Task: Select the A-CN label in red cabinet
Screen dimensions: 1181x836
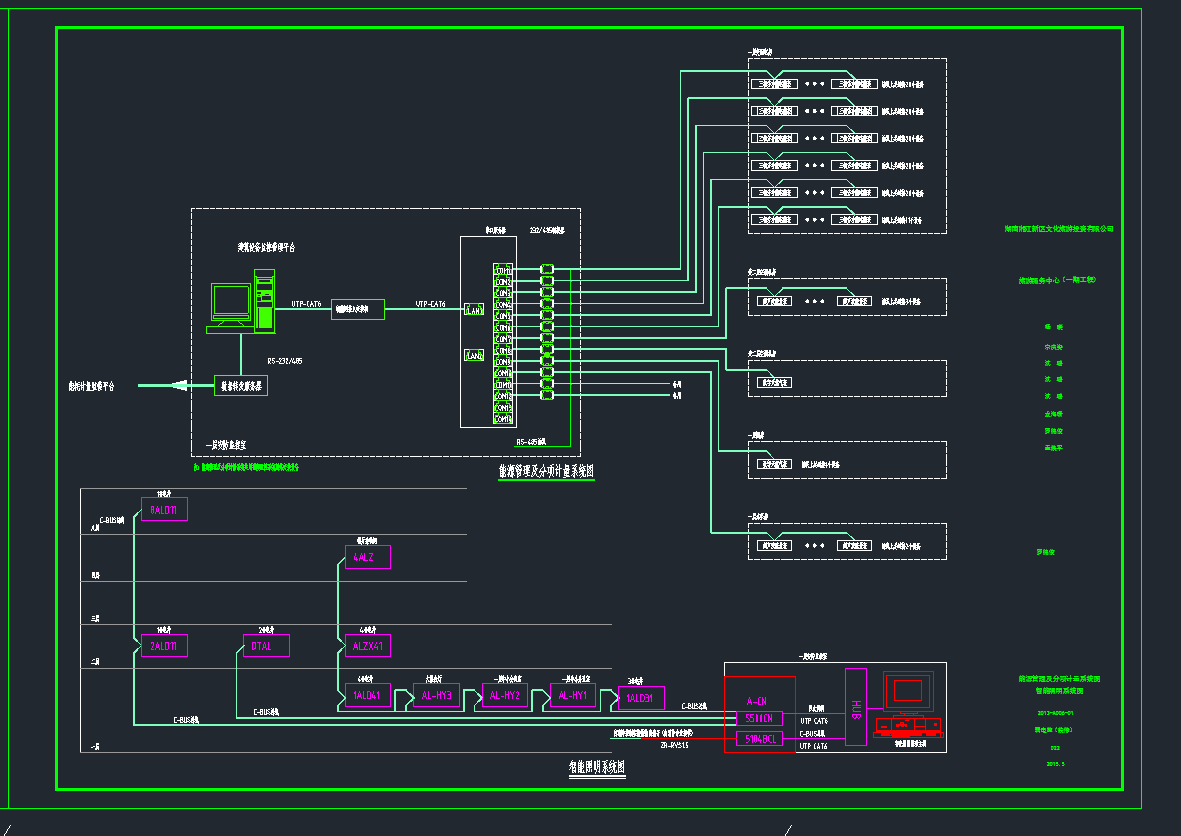Action: pyautogui.click(x=757, y=701)
